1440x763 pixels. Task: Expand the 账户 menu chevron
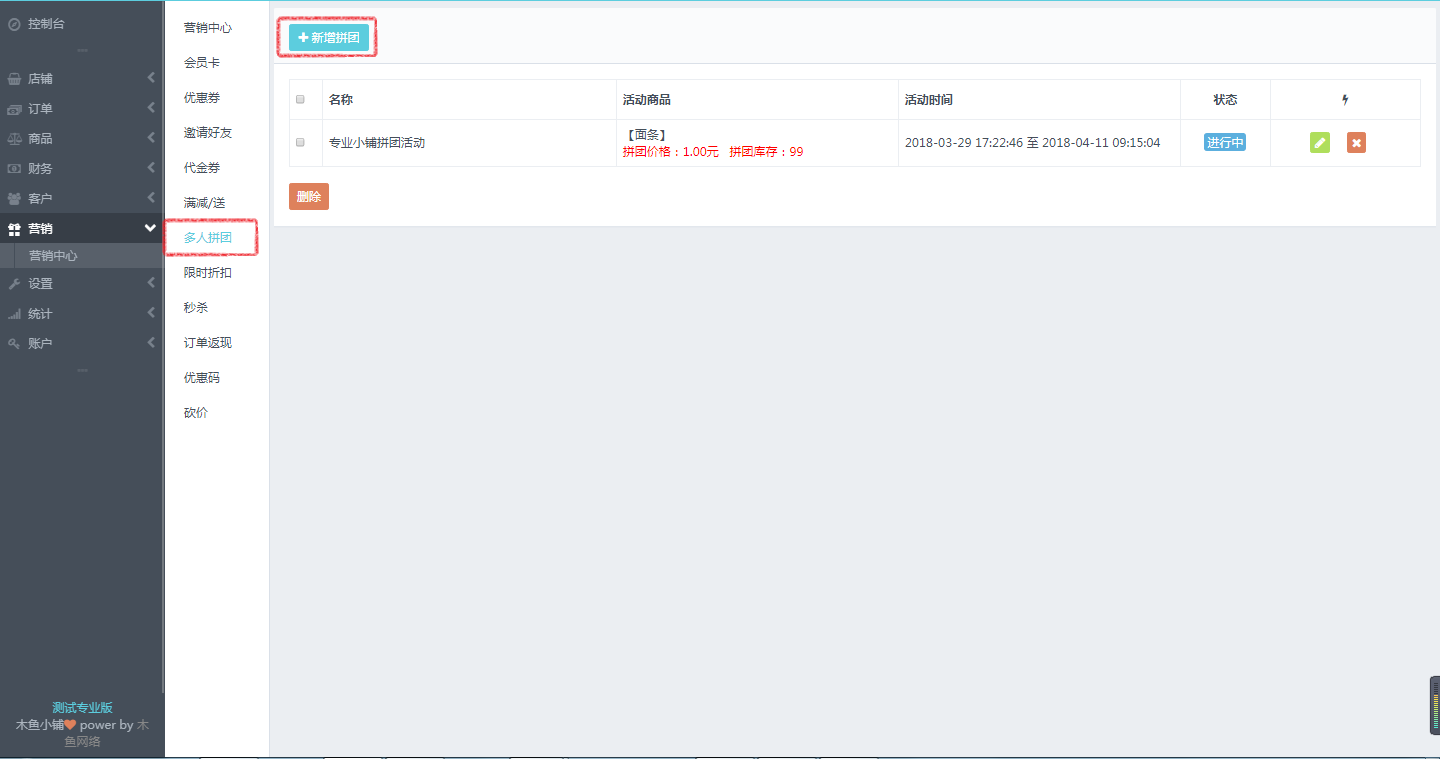pyautogui.click(x=151, y=343)
